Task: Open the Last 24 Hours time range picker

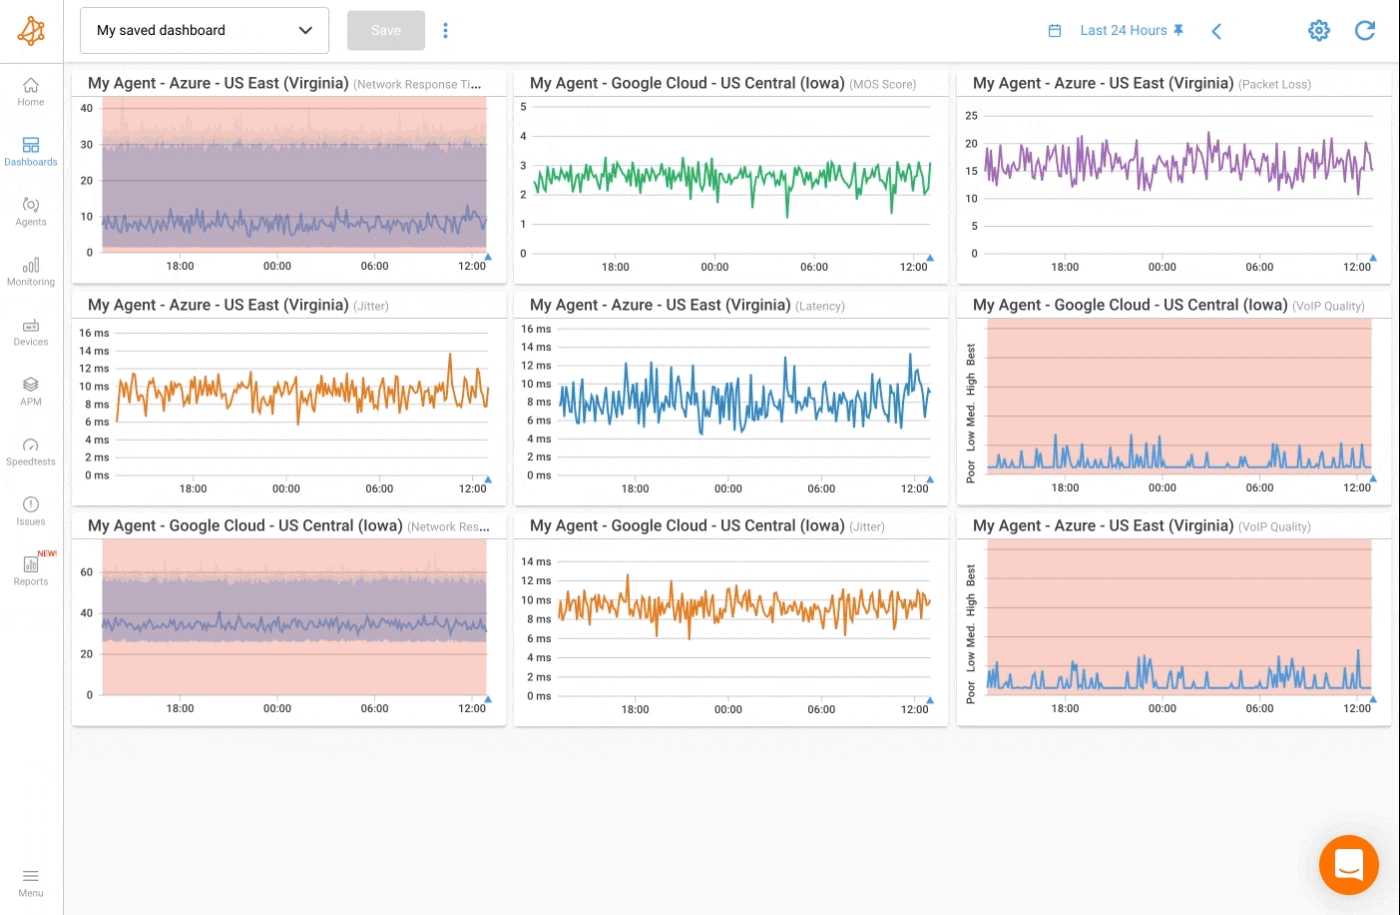Action: (x=1122, y=31)
